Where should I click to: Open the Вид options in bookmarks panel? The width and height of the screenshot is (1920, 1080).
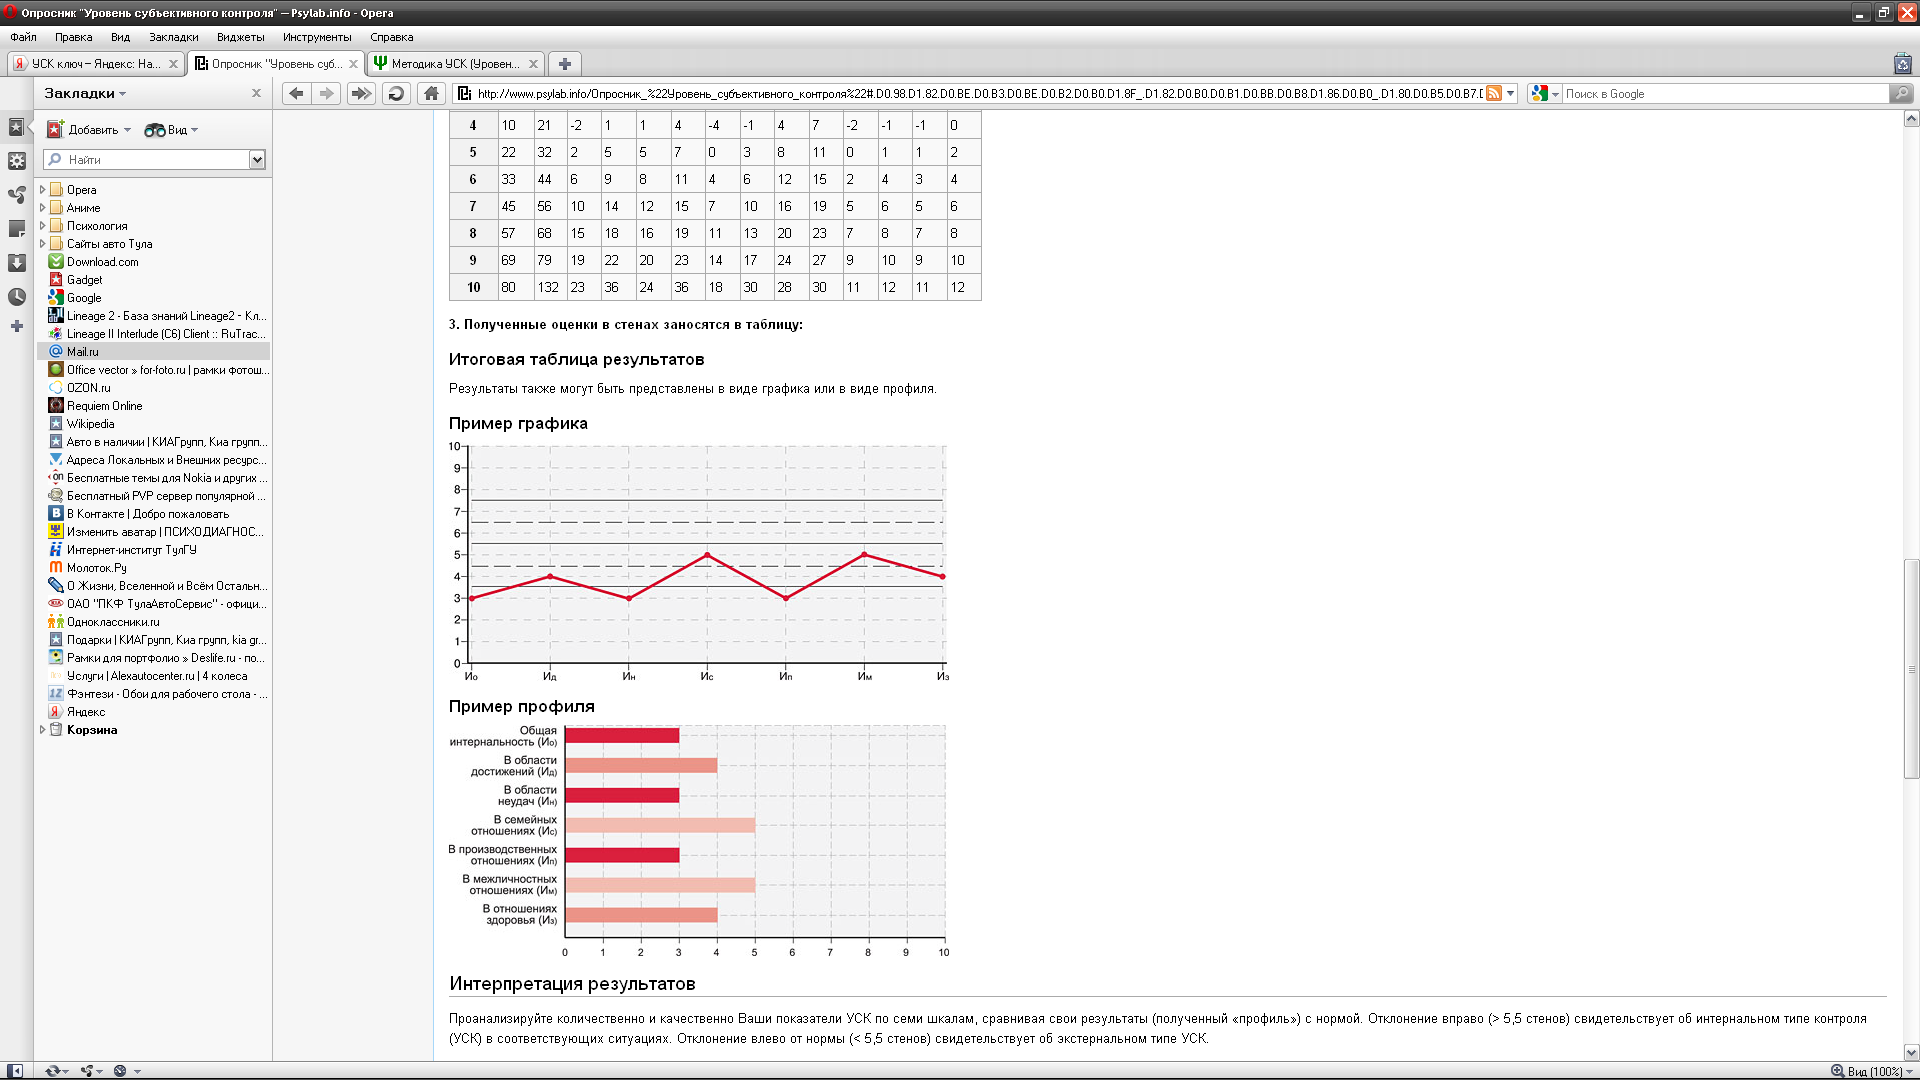pos(171,130)
